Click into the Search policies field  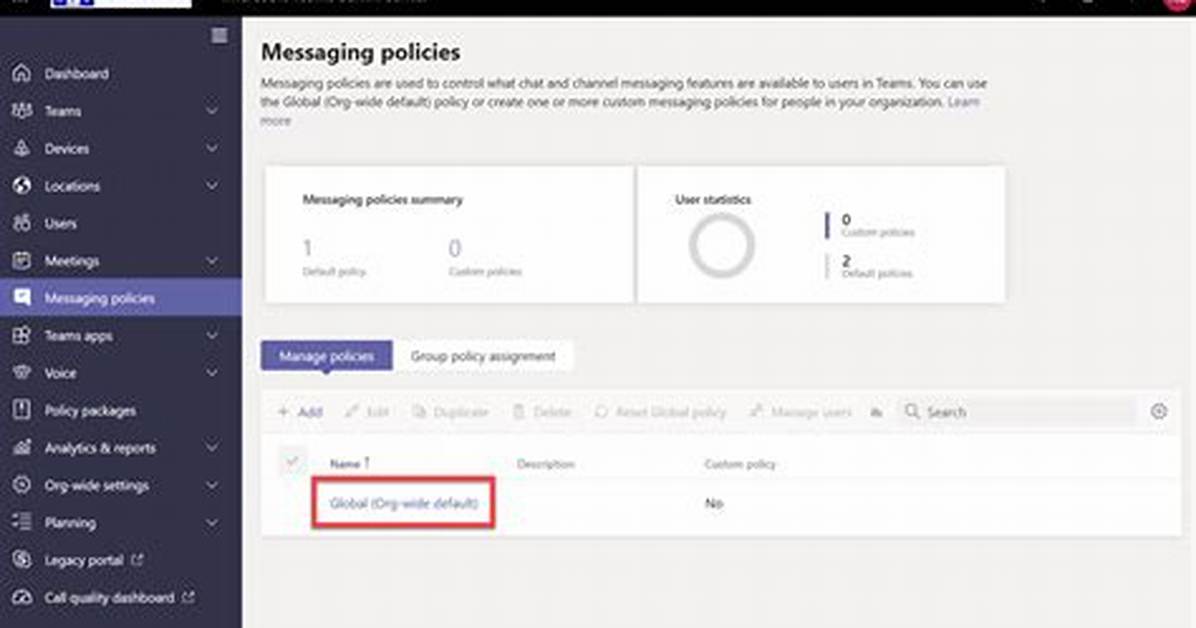pyautogui.click(x=1018, y=412)
